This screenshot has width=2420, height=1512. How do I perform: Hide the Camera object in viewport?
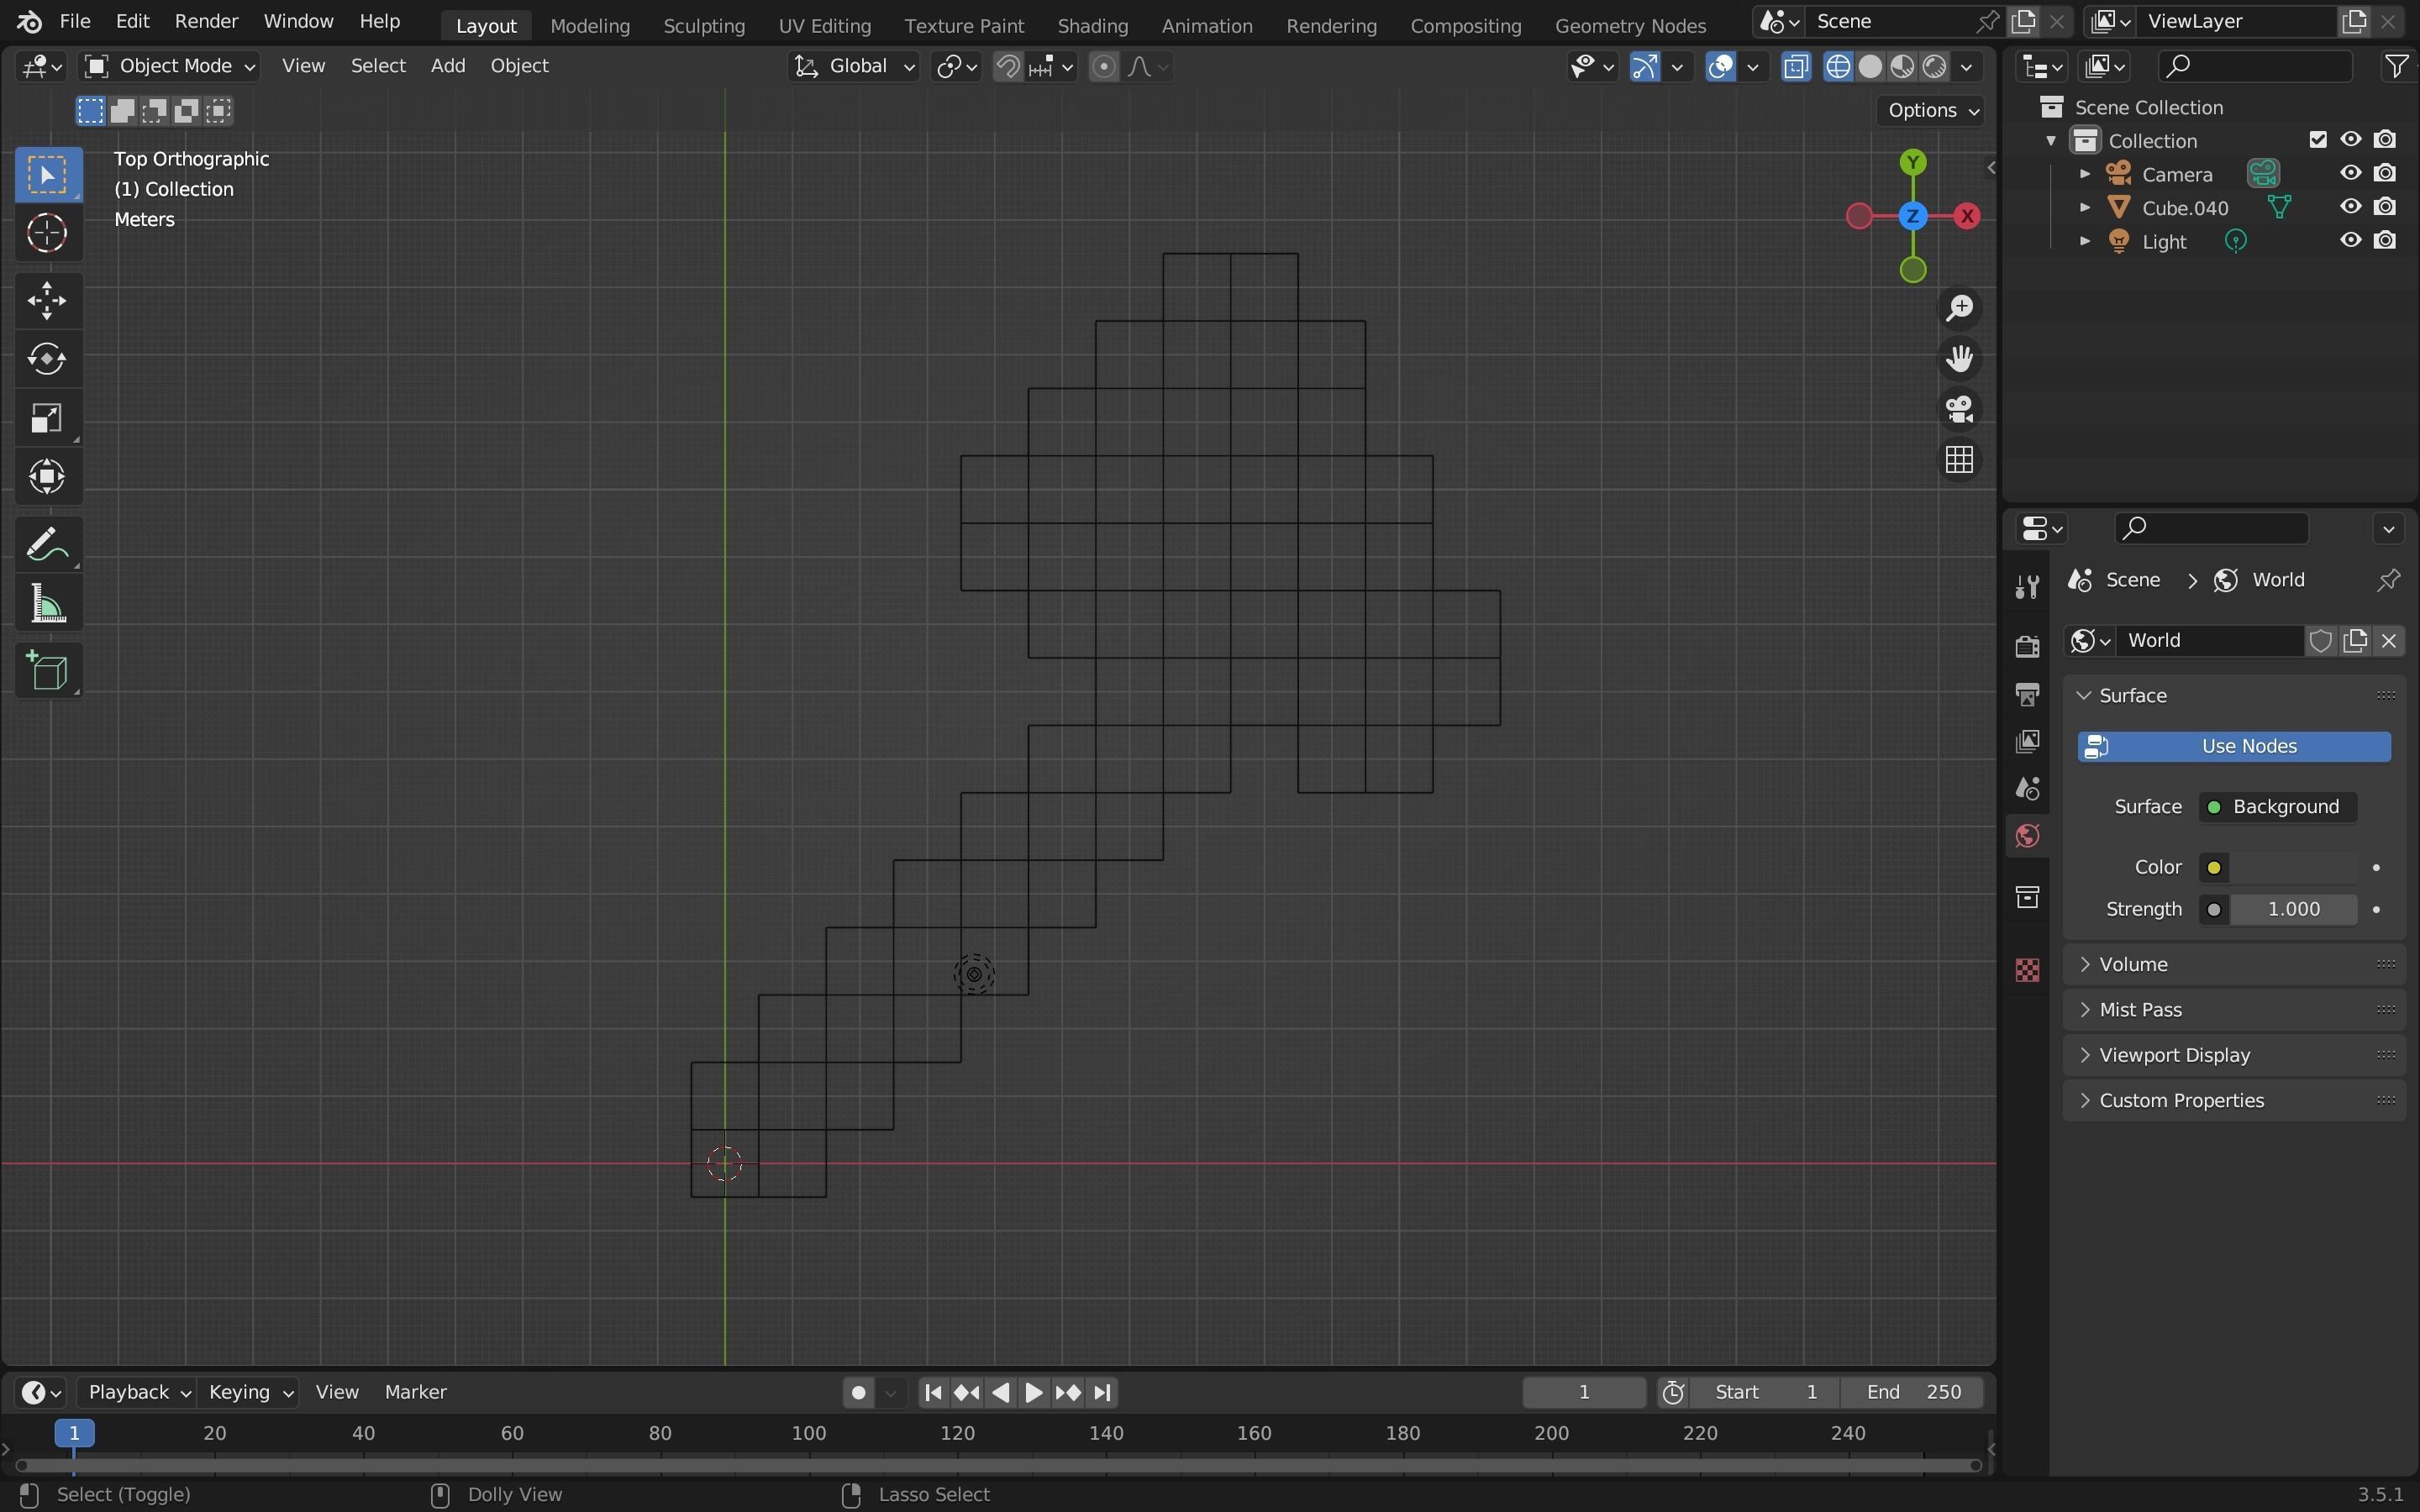[2350, 173]
